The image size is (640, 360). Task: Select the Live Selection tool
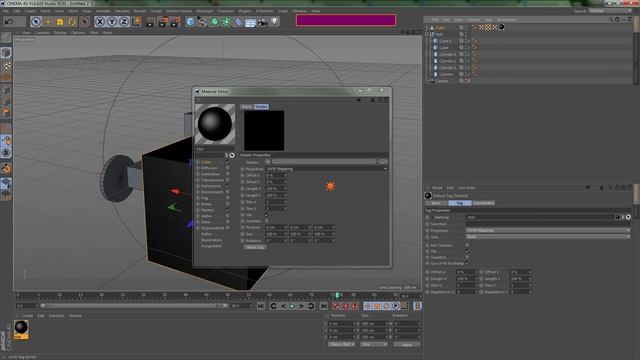point(36,21)
